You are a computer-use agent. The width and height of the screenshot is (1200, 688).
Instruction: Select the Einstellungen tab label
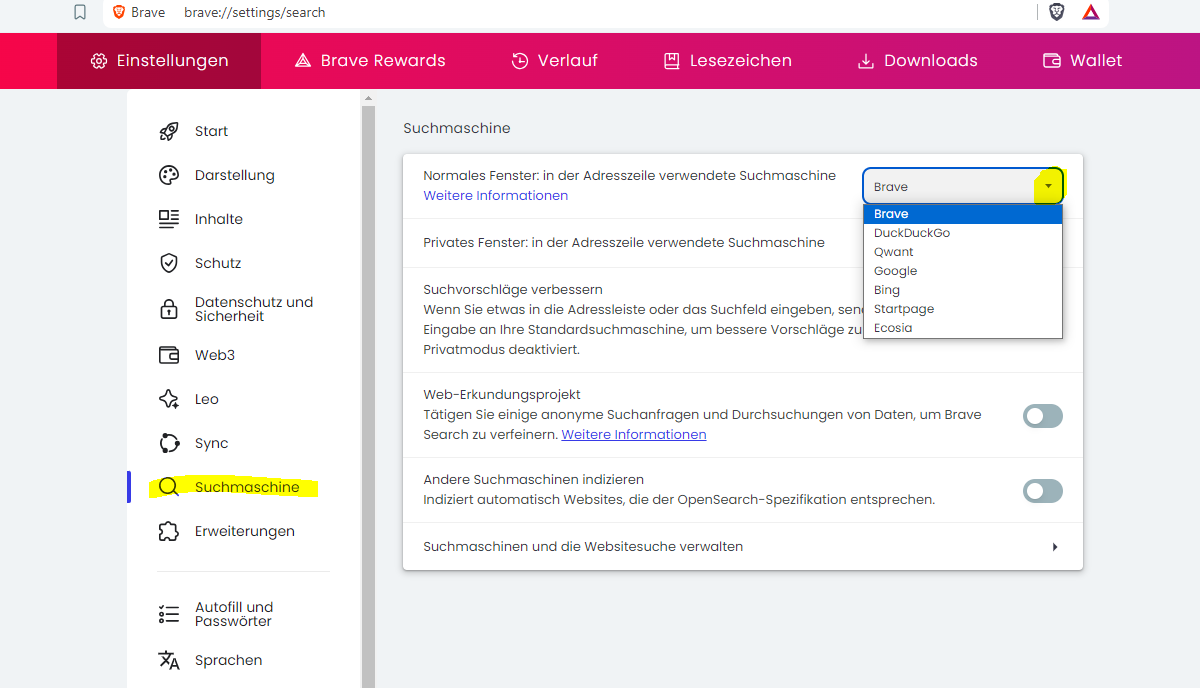pos(173,61)
